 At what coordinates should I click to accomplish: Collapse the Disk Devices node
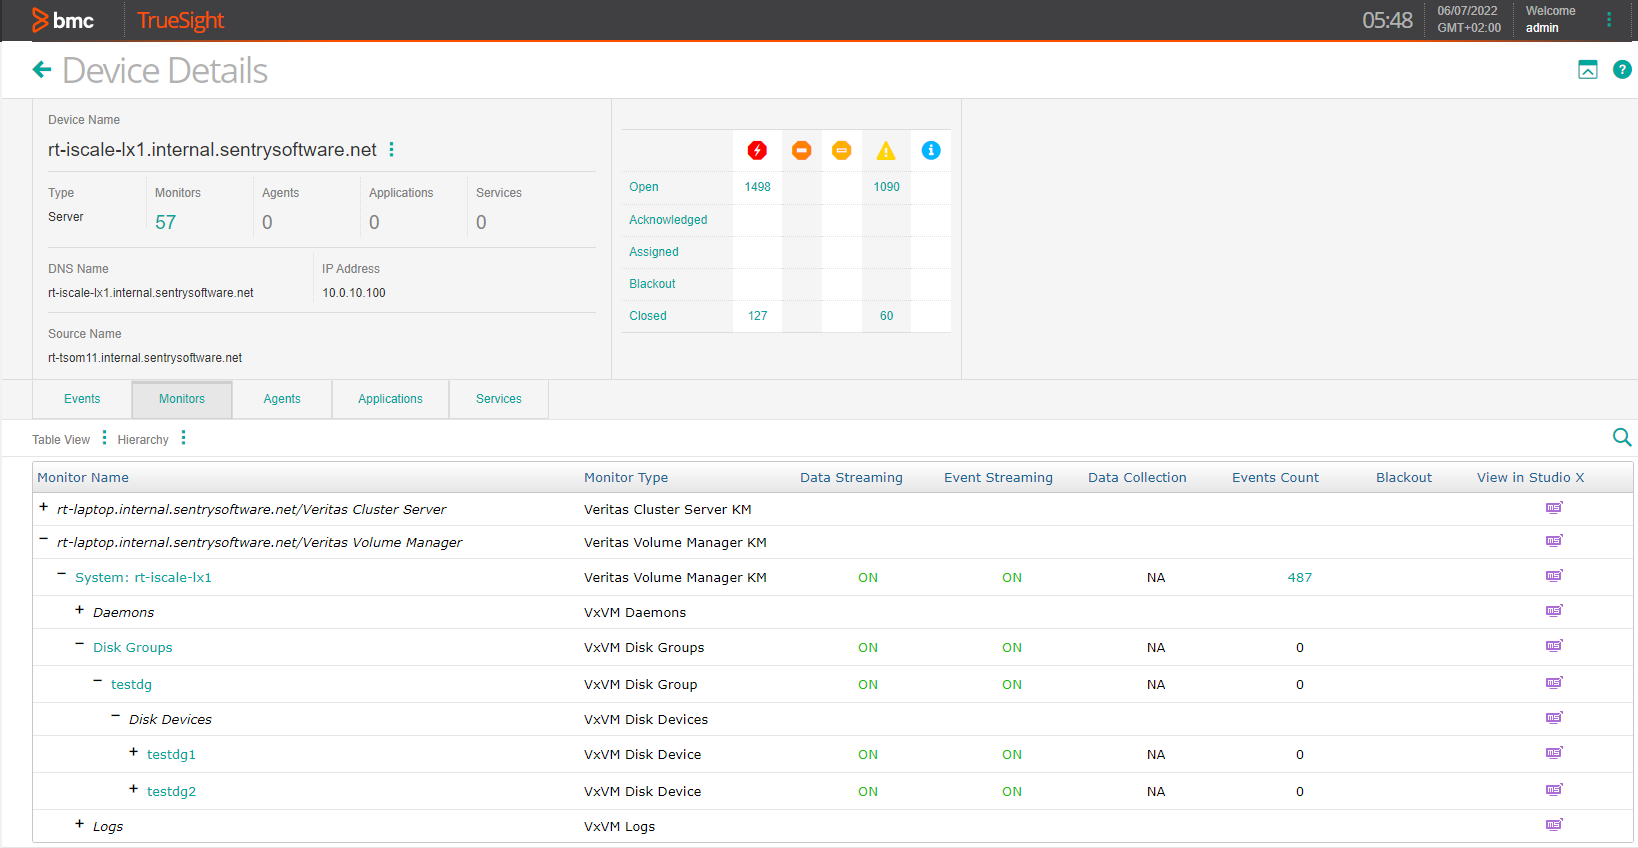pos(115,717)
